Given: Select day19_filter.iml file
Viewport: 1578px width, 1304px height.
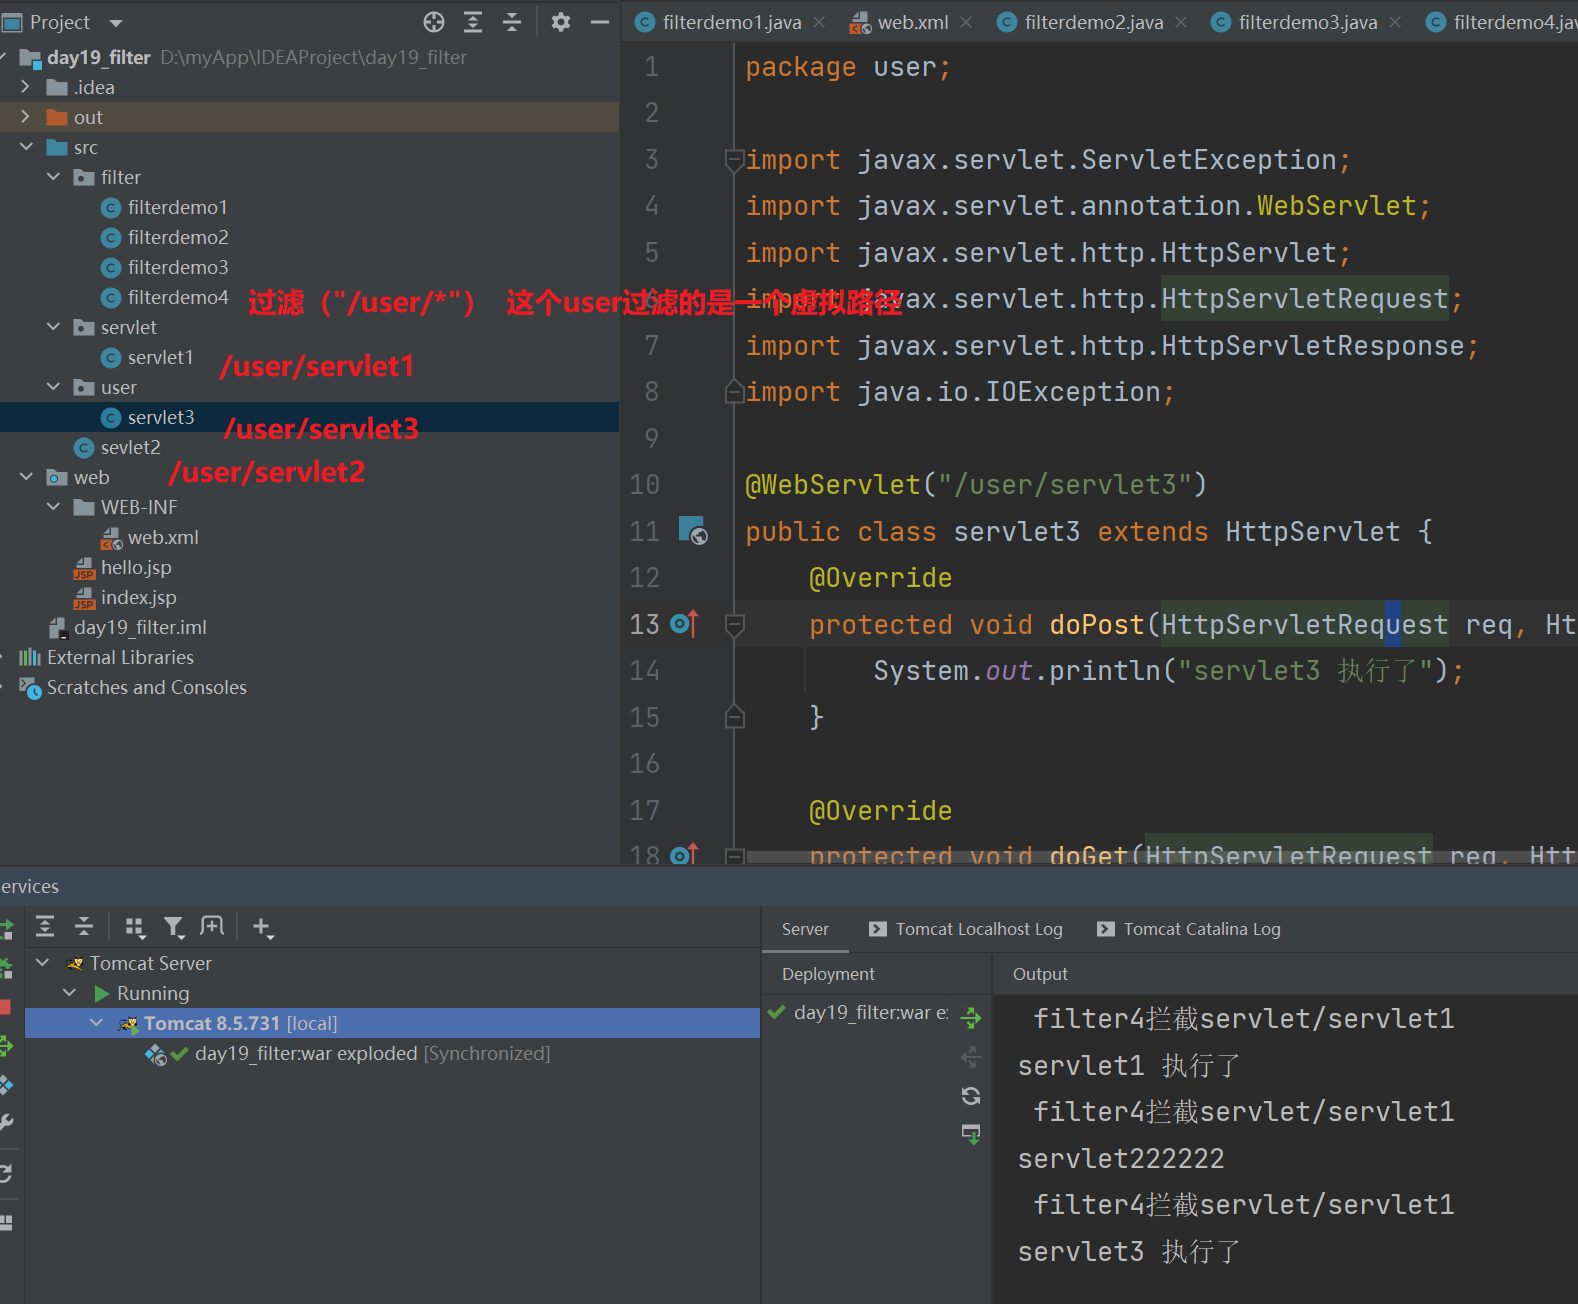Looking at the screenshot, I should (x=140, y=627).
